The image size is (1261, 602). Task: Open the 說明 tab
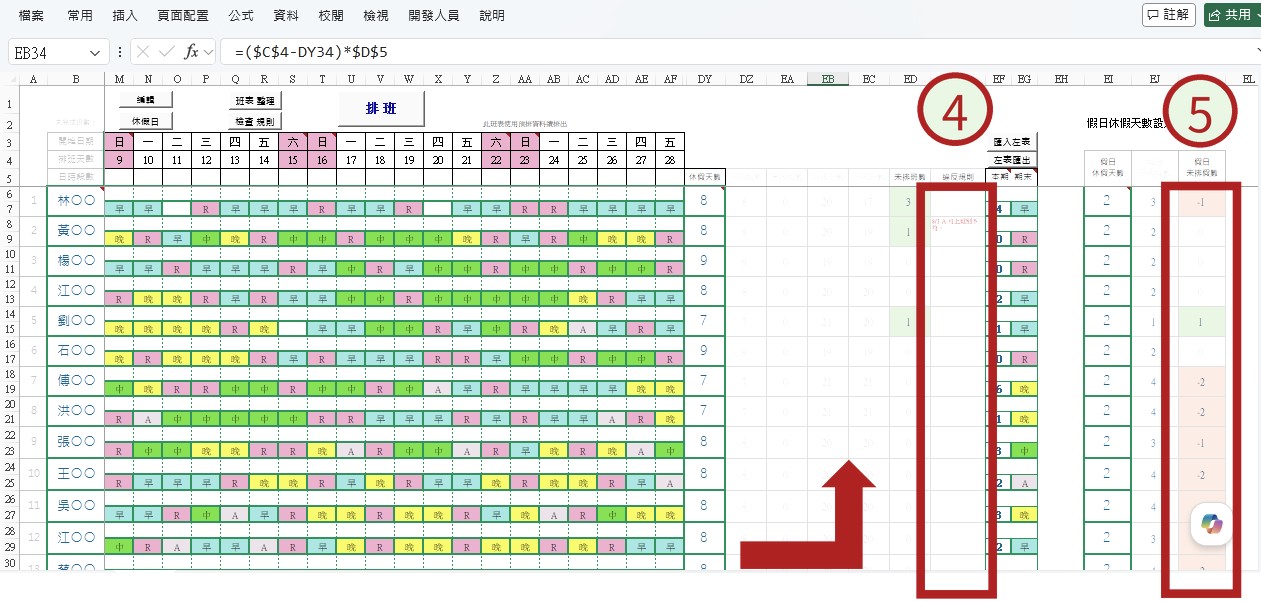pyautogui.click(x=492, y=16)
